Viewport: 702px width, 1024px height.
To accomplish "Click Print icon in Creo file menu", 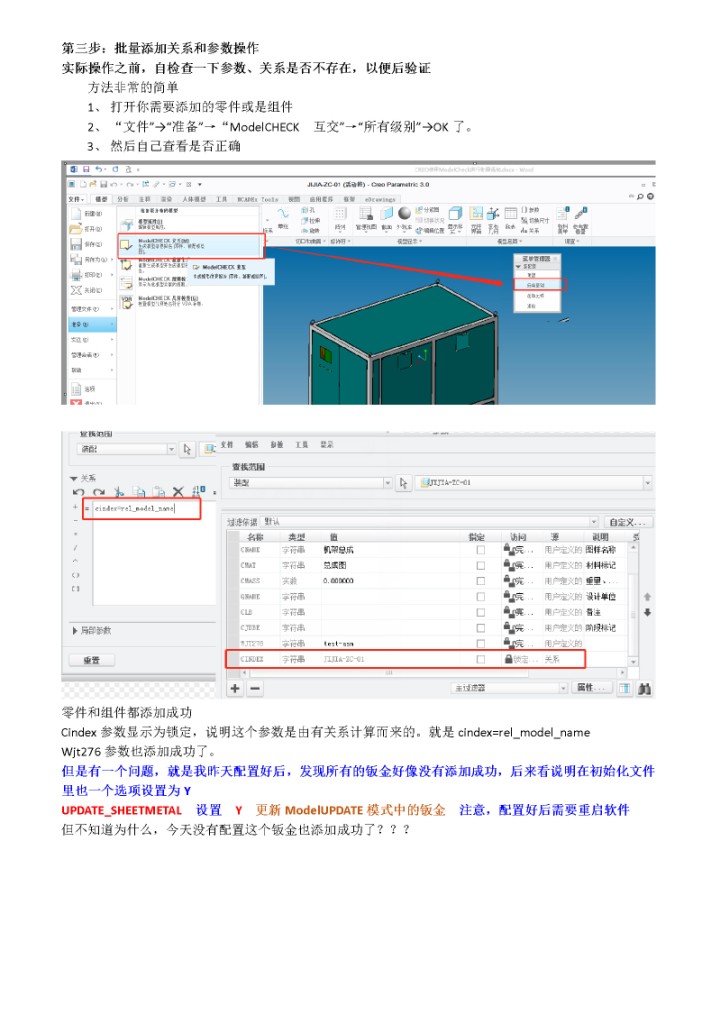I will [x=76, y=275].
